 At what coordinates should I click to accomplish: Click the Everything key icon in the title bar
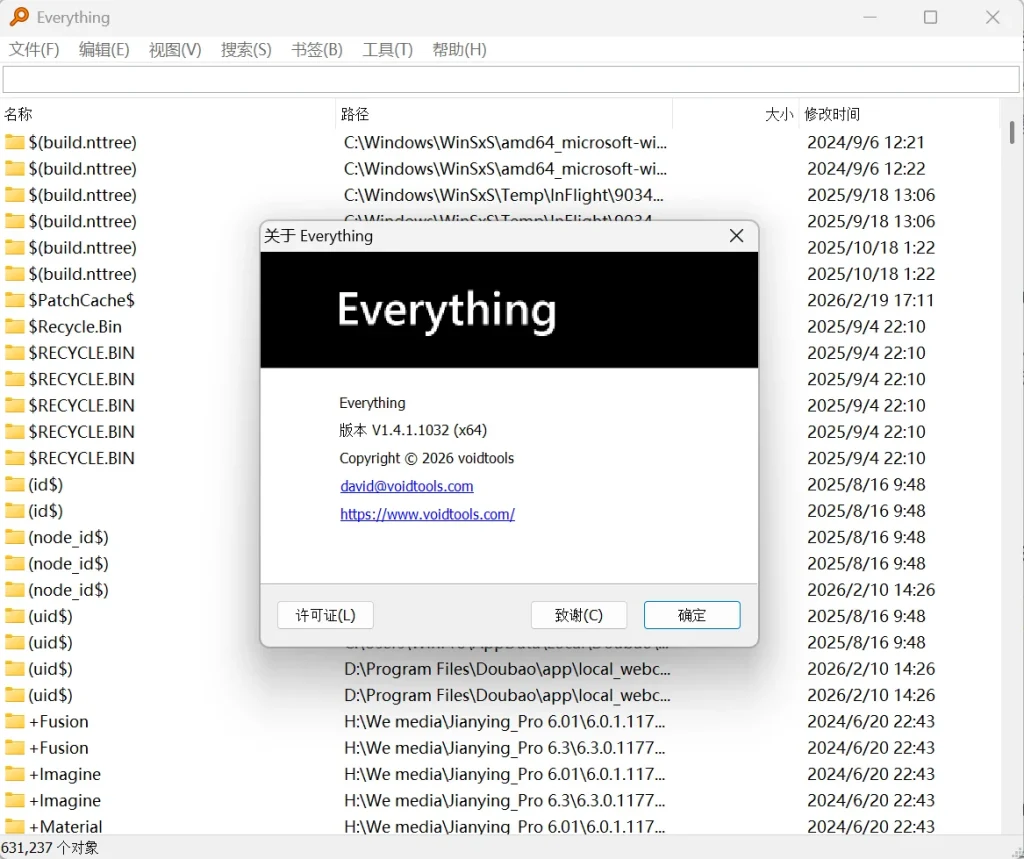click(x=18, y=17)
